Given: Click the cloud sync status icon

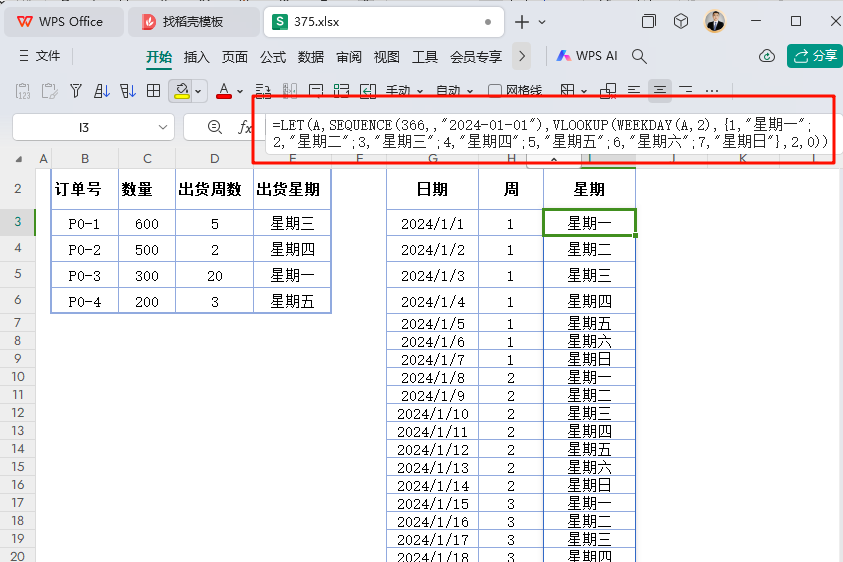Looking at the screenshot, I should tap(767, 56).
